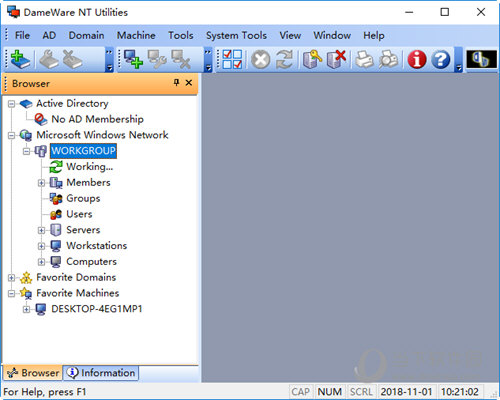500x400 pixels.
Task: Click the Favorite Domains stars icon
Action: pyautogui.click(x=26, y=277)
